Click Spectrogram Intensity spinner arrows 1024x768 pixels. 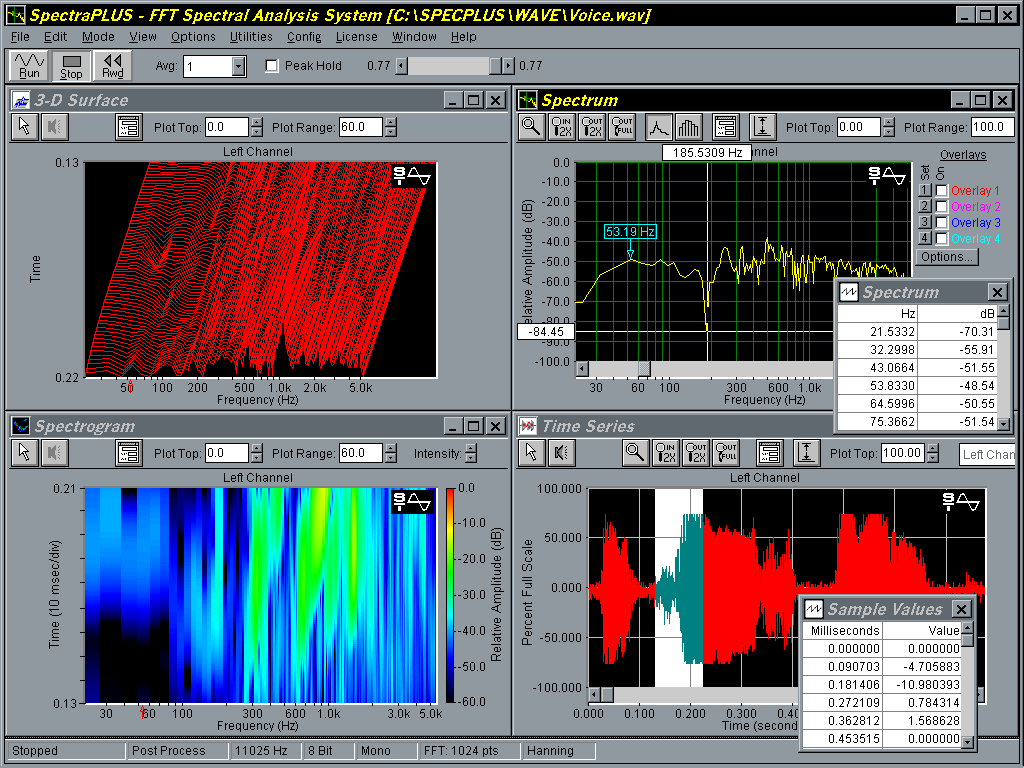(472, 453)
